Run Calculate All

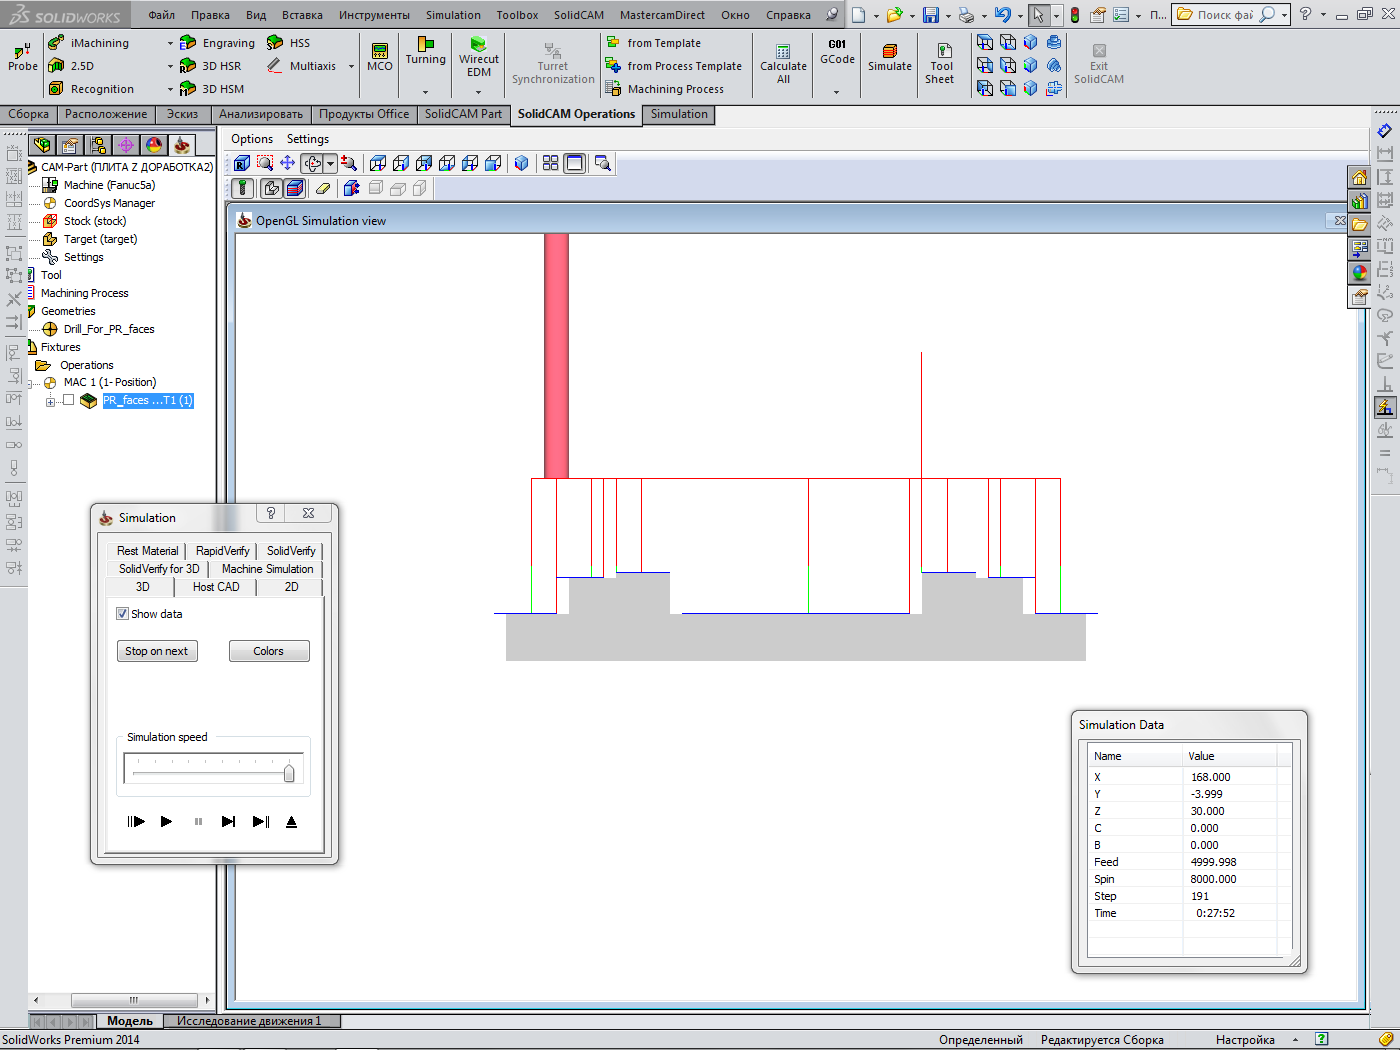pyautogui.click(x=783, y=64)
